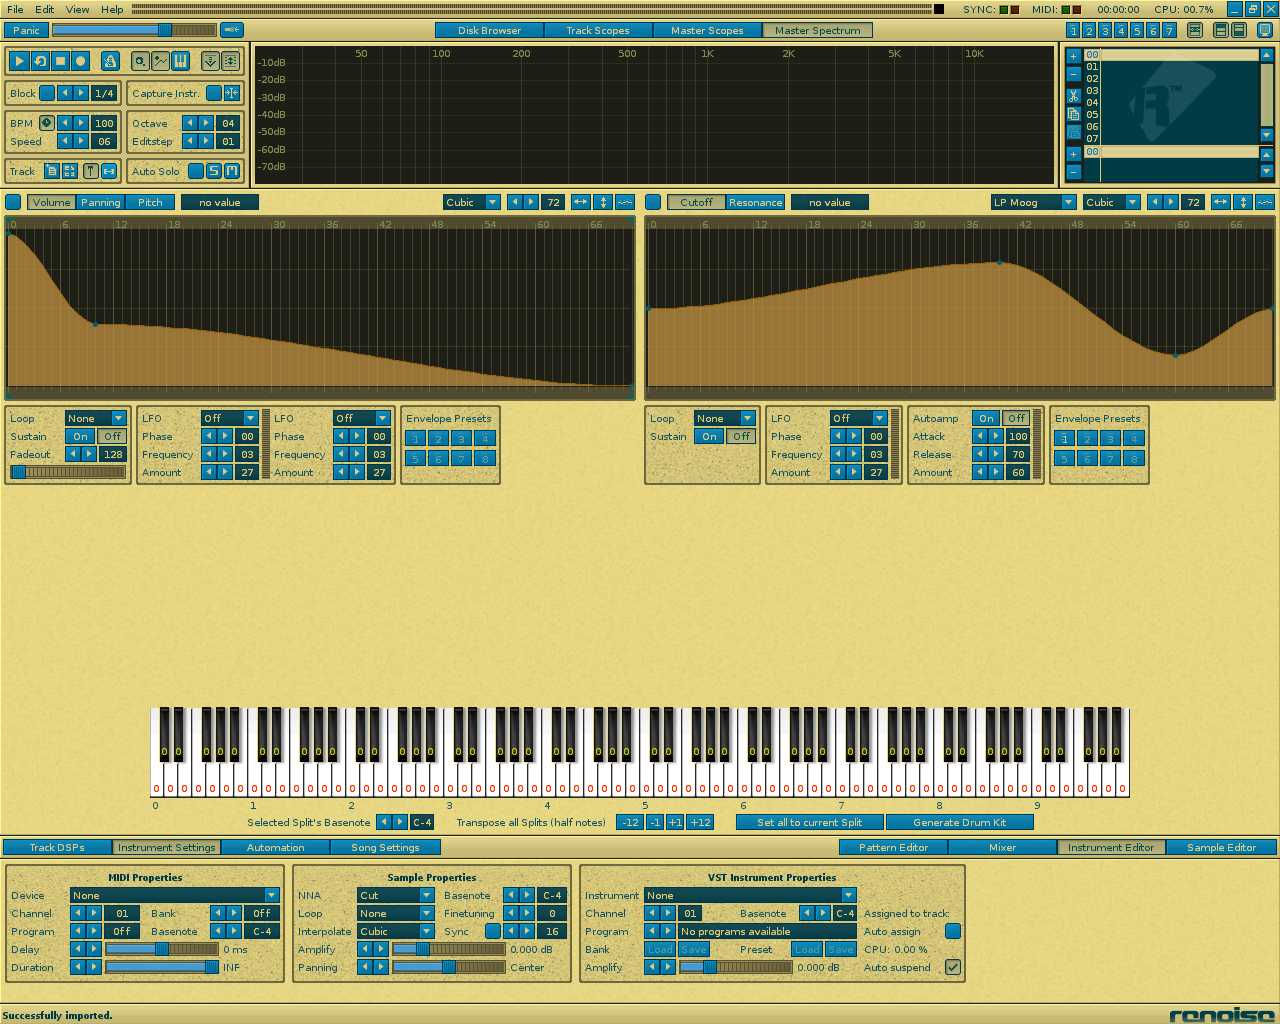Viewport: 1280px width, 1024px height.
Task: Toggle the piano keyboard icon in transport
Action: coord(180,61)
